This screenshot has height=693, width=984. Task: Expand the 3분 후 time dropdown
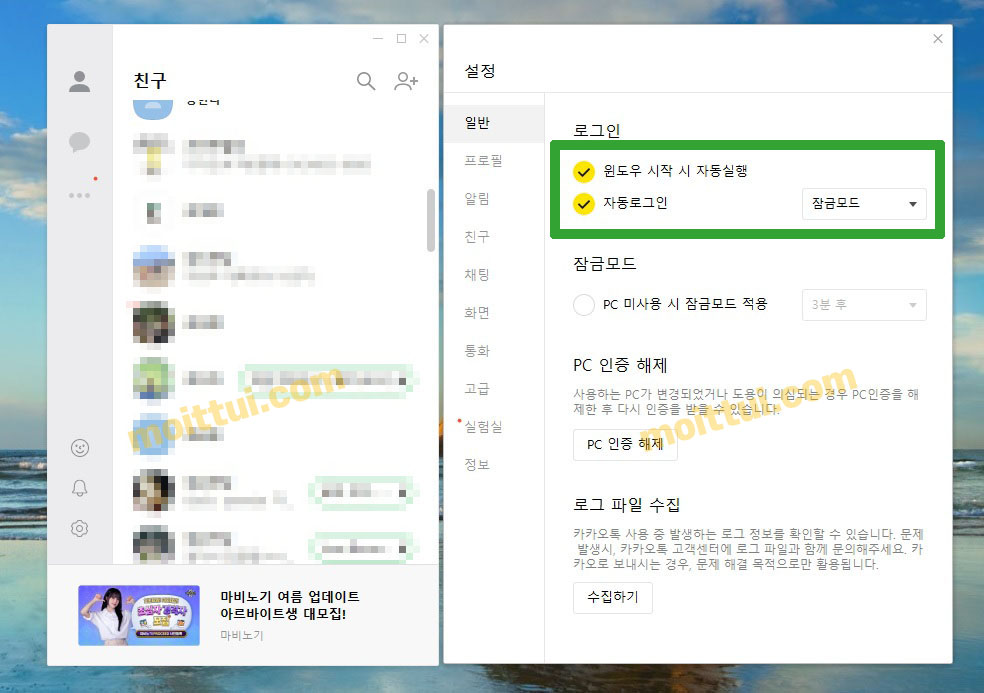click(x=864, y=306)
